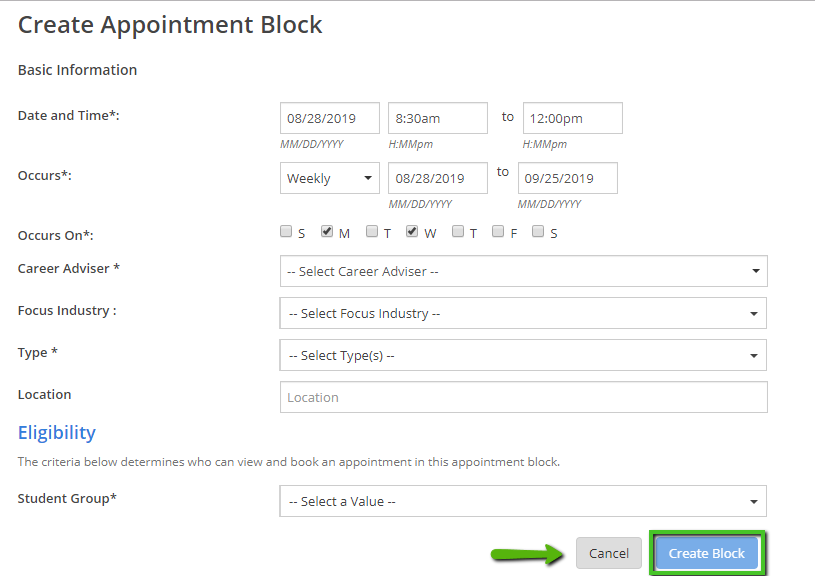Expand the Select Type(s) dropdown

(523, 355)
